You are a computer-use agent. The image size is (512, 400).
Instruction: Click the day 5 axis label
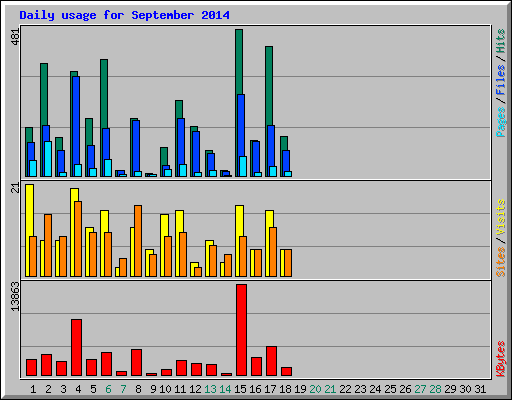93,389
